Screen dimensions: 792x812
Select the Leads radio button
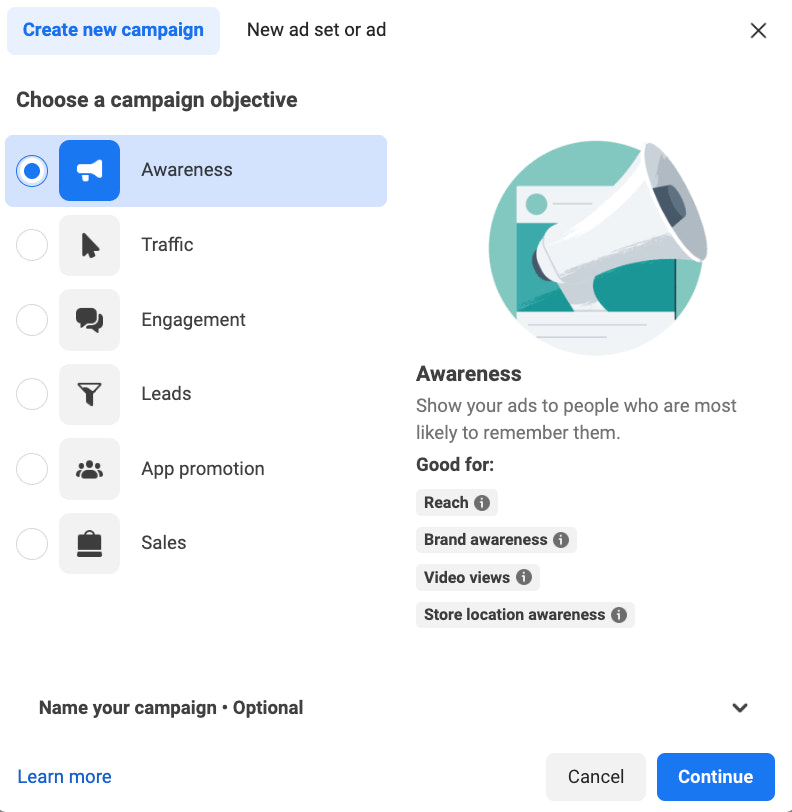pyautogui.click(x=32, y=394)
